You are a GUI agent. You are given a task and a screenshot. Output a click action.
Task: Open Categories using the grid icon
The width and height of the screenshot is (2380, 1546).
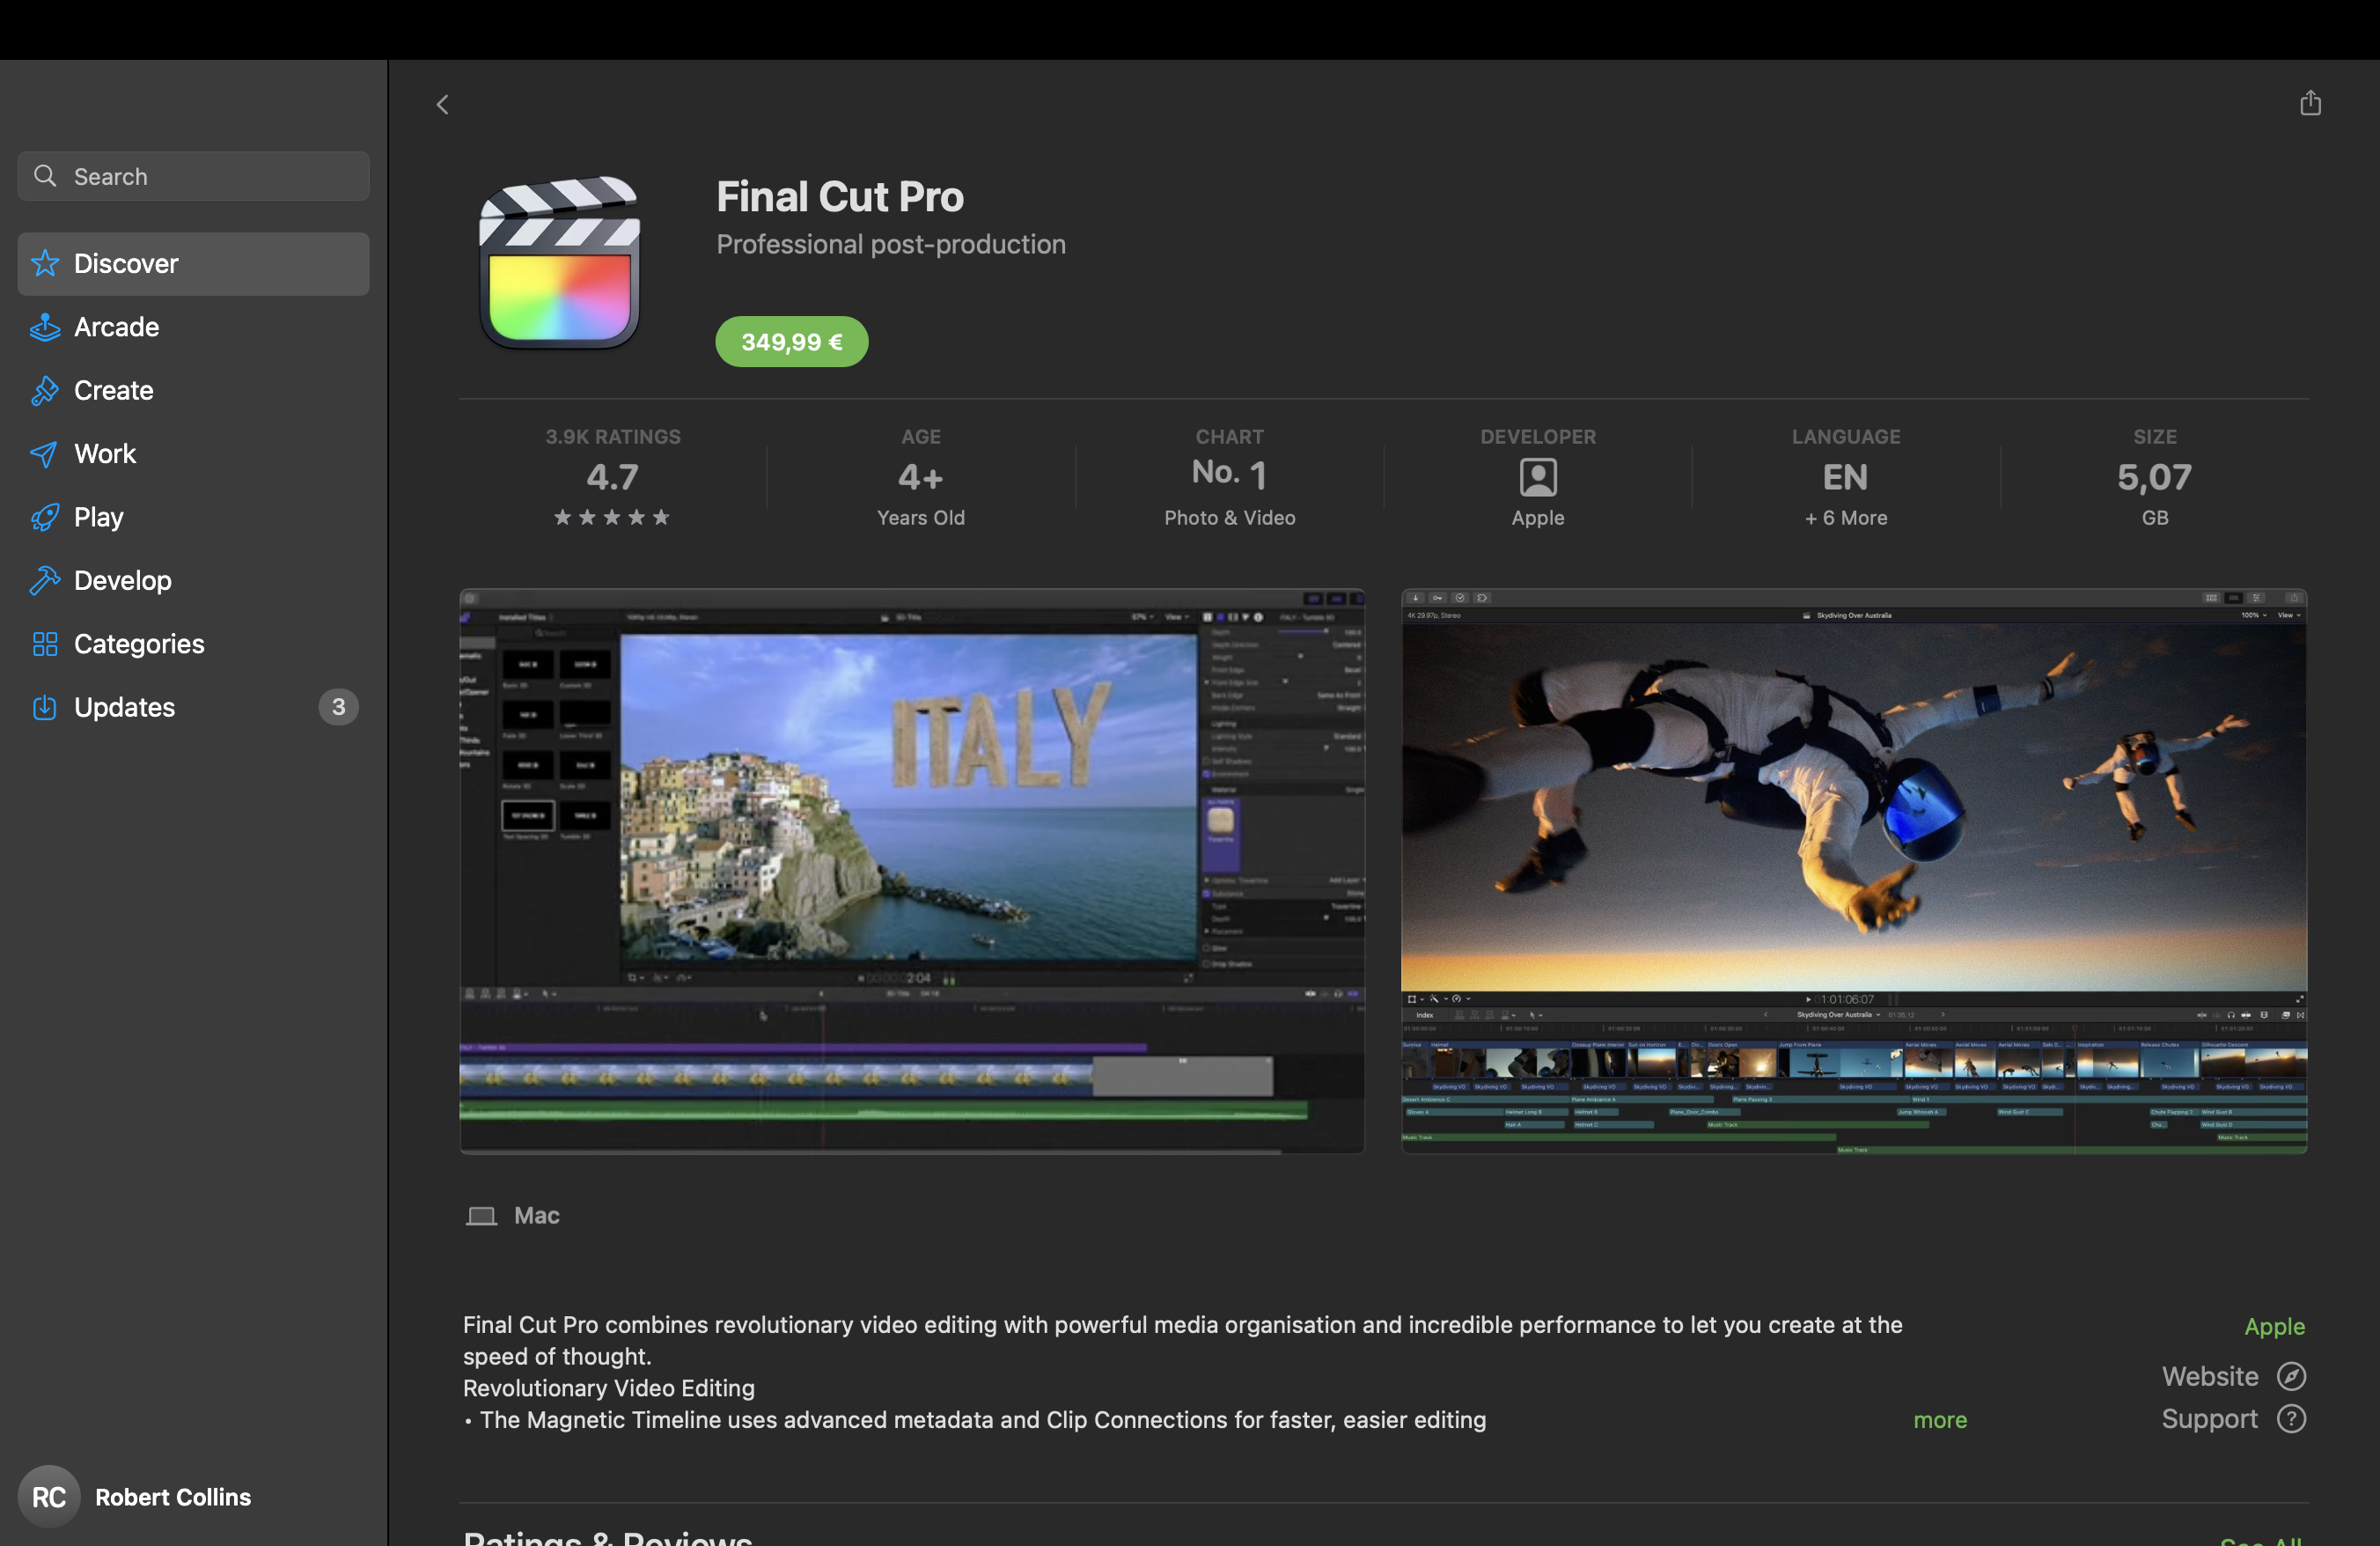(x=45, y=643)
